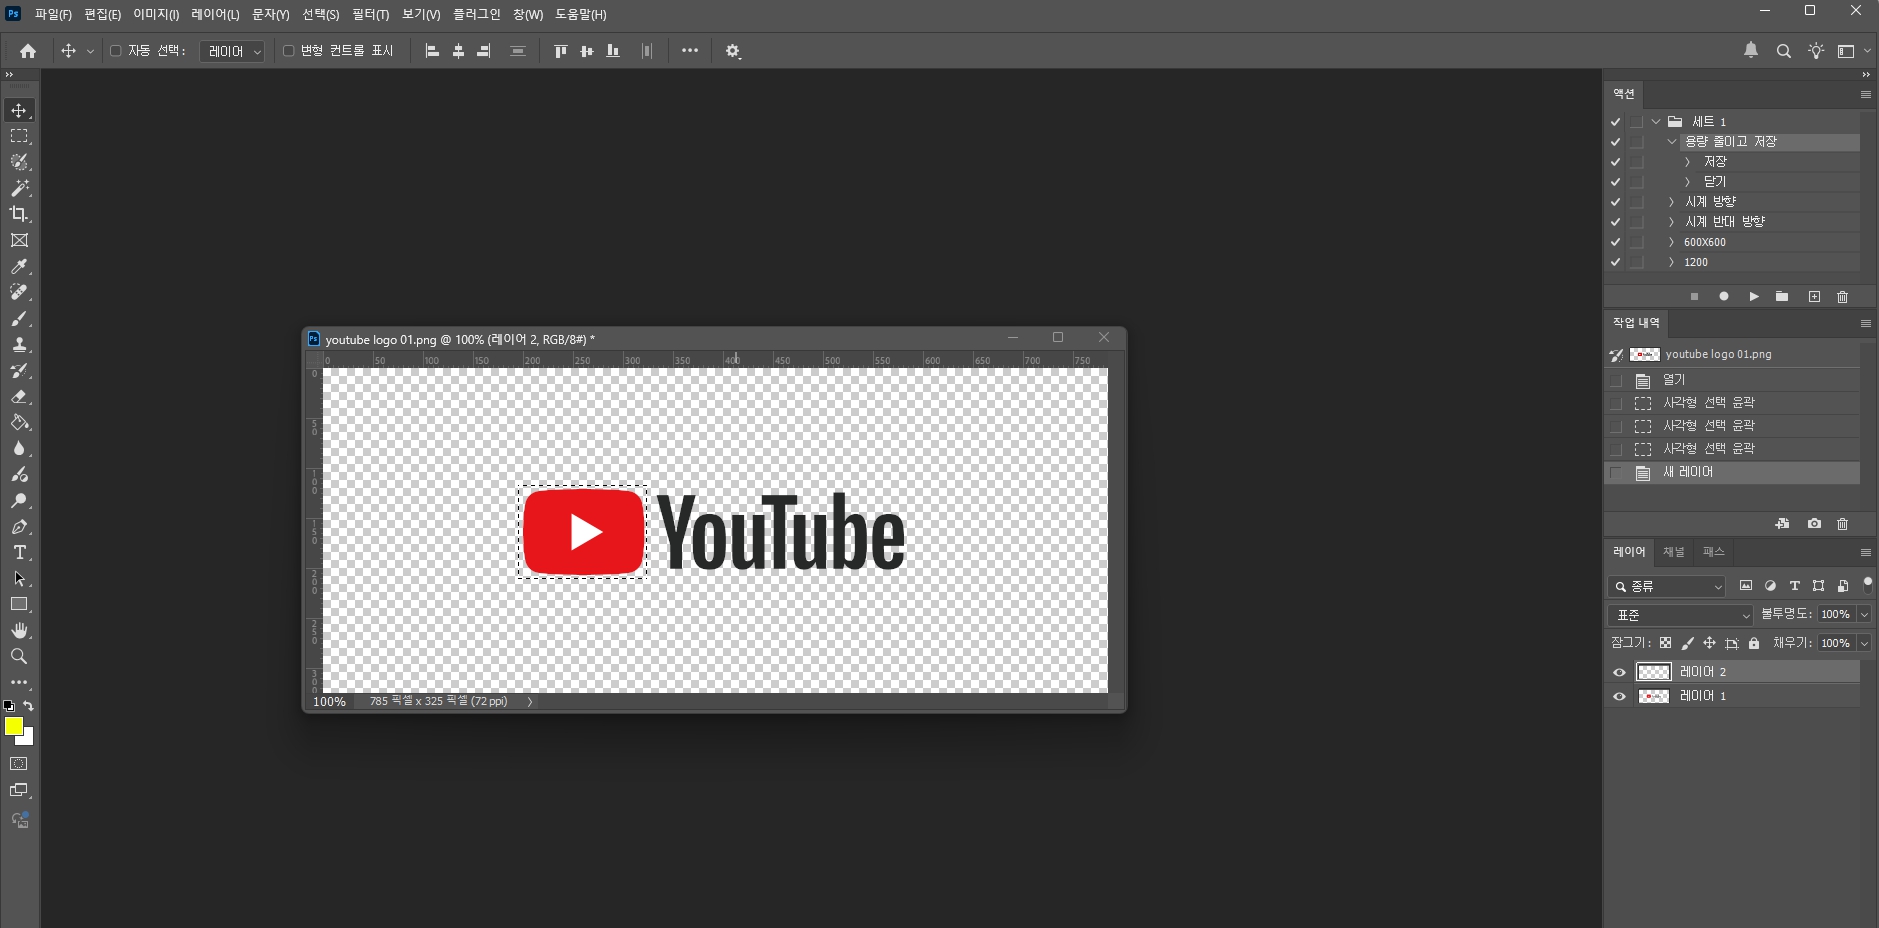Viewport: 1879px width, 928px height.
Task: Align top edges in options bar
Action: coord(560,51)
